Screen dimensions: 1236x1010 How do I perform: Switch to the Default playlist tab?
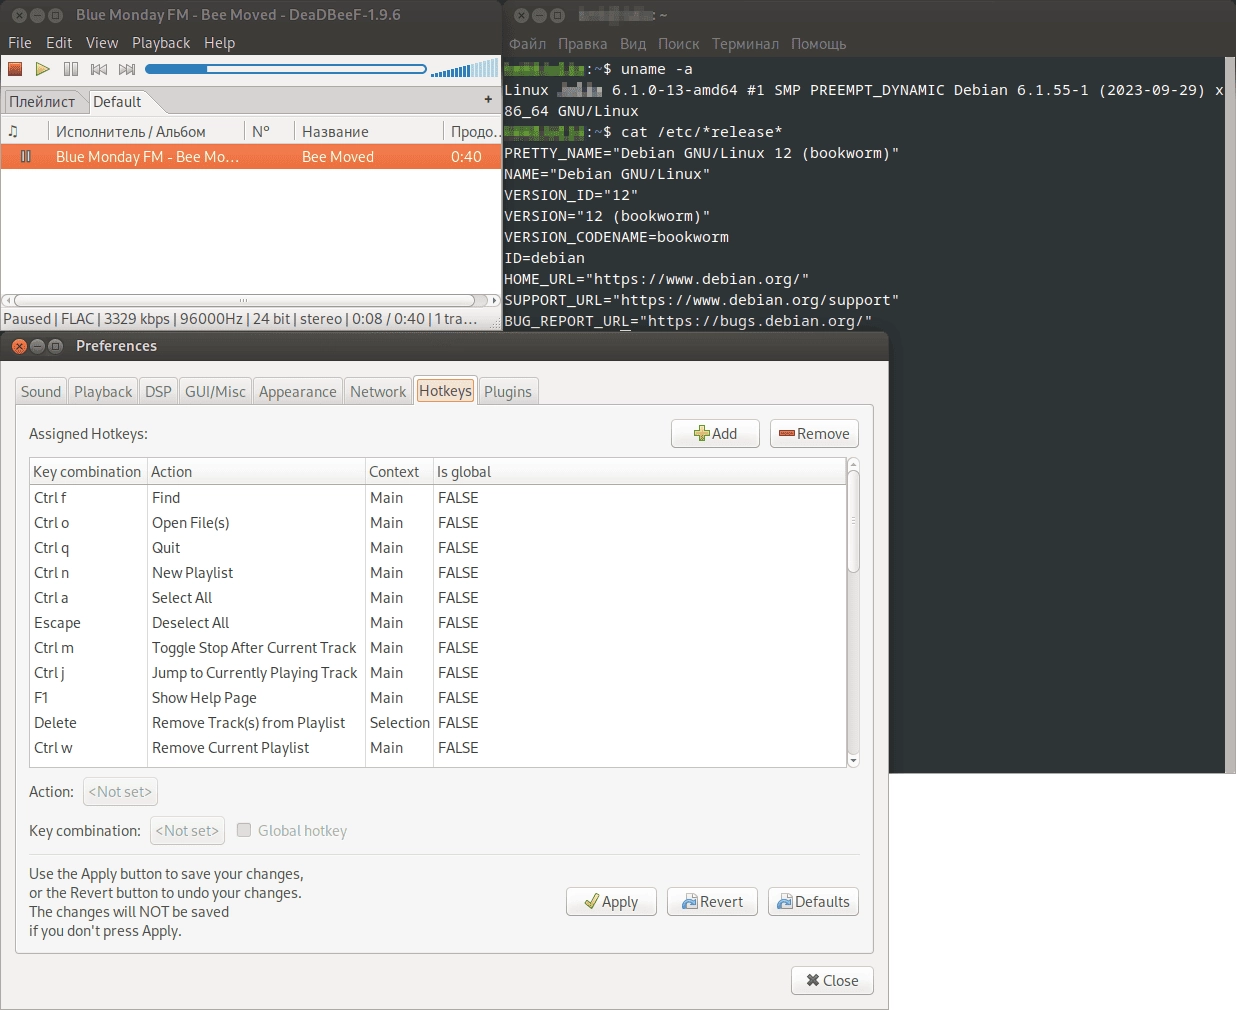[x=117, y=102]
